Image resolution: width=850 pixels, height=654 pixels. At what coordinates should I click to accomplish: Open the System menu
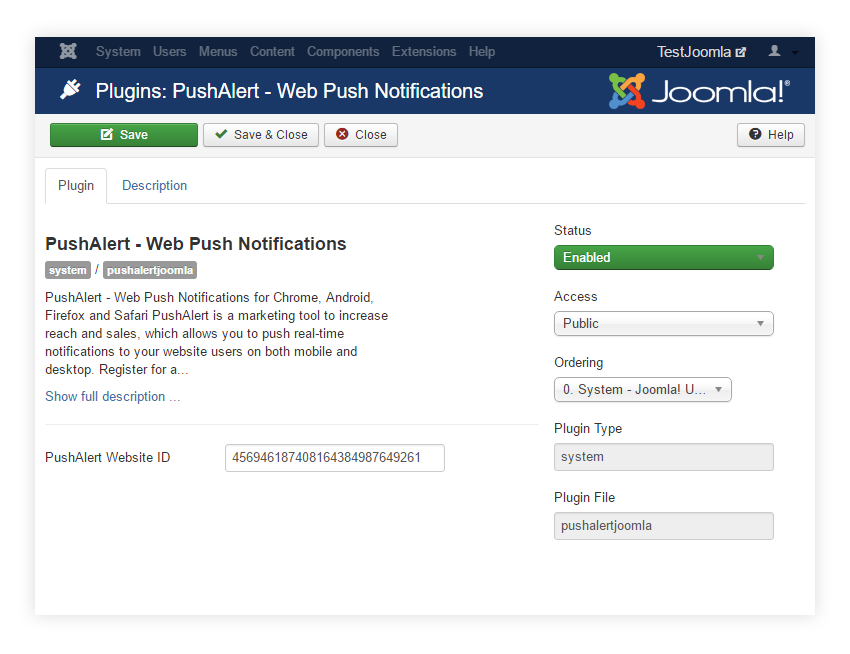118,52
